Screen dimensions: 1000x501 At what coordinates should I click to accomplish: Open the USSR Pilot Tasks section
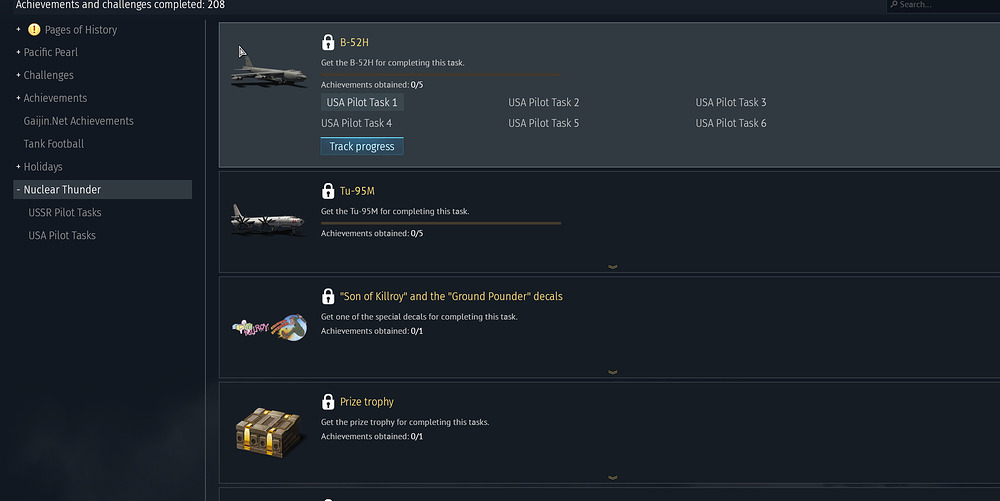(65, 213)
